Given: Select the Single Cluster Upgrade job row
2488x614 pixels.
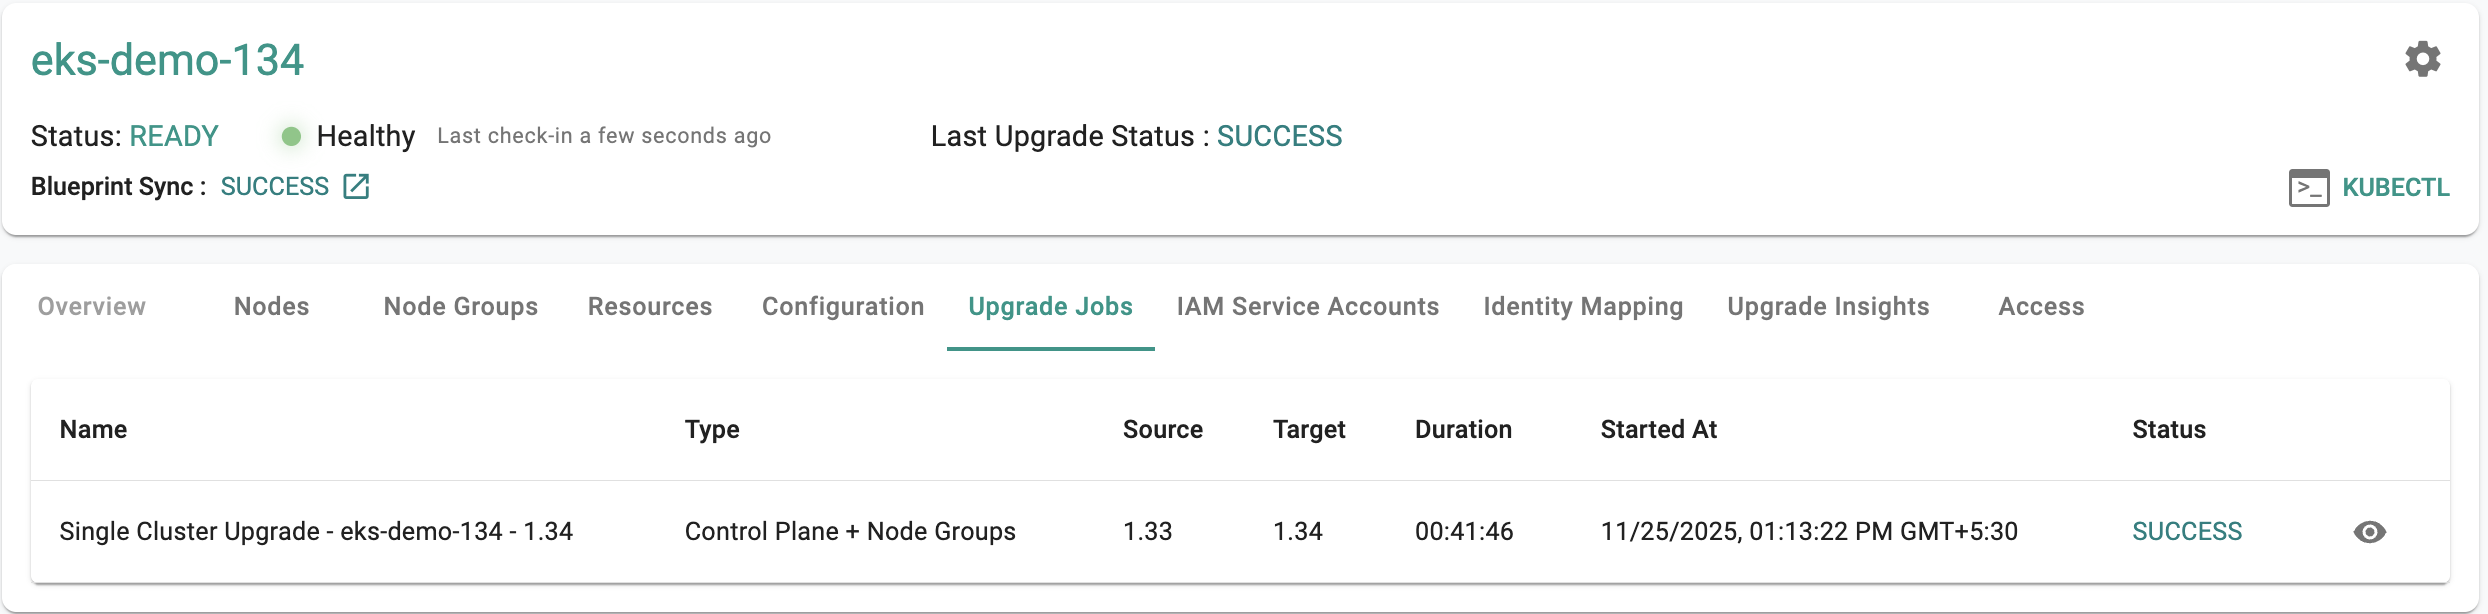Looking at the screenshot, I should [x=316, y=532].
